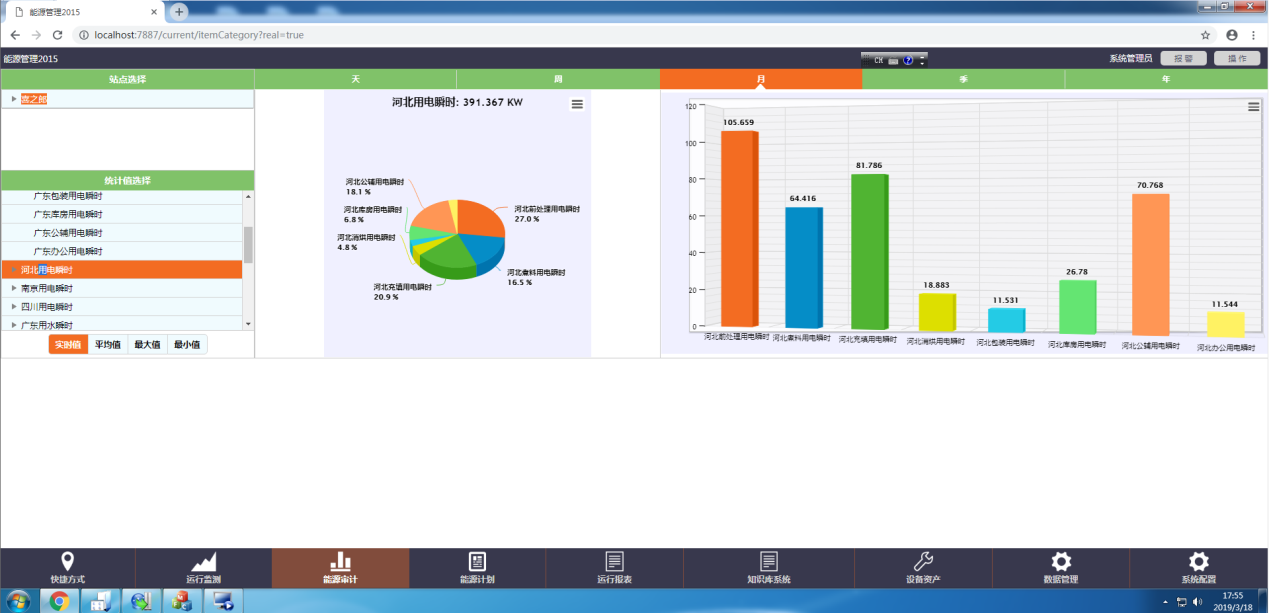This screenshot has width=1269, height=613.
Task: Open 设备资产 wrench icon
Action: pyautogui.click(x=923, y=562)
